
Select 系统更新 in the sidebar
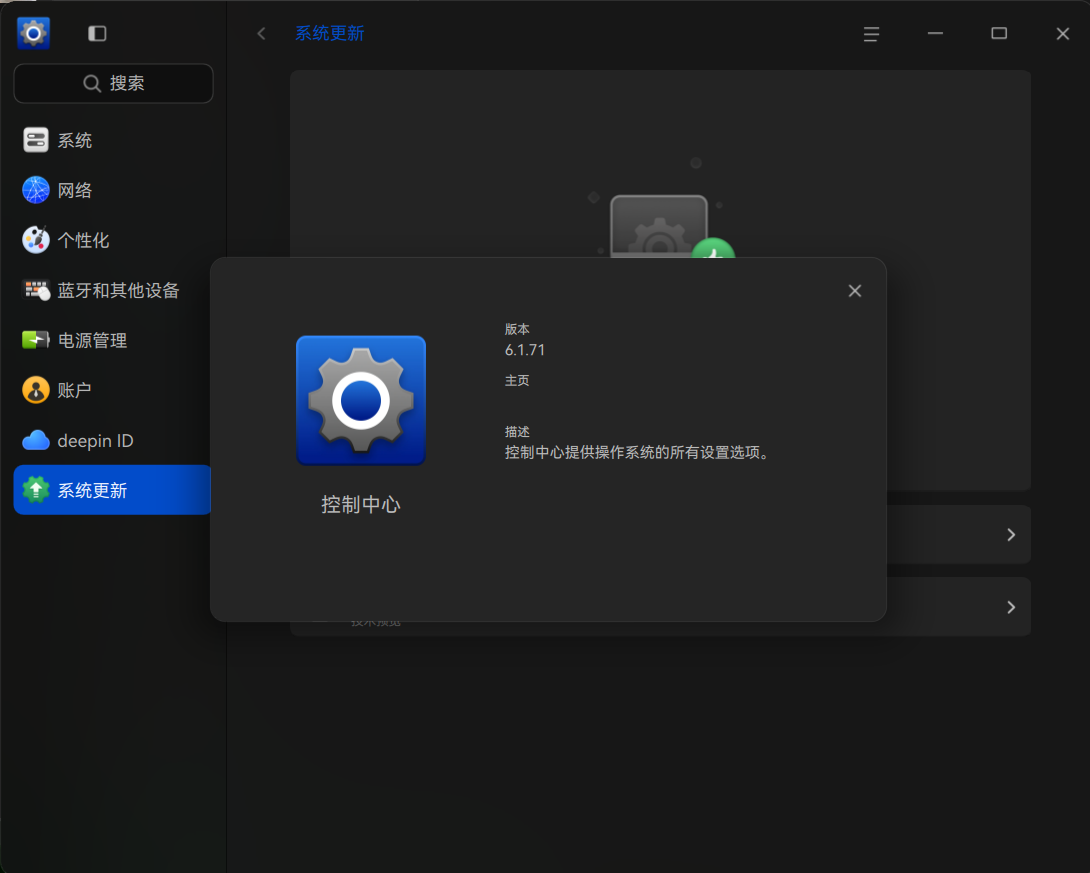pos(112,490)
